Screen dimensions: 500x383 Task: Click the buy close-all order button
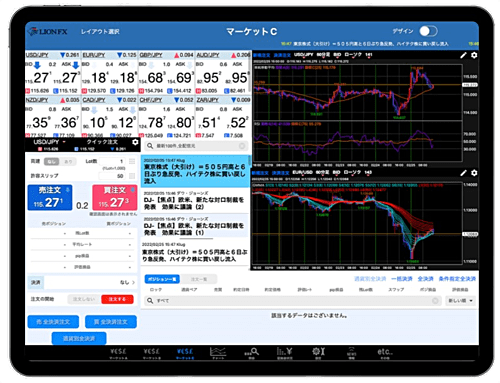pyautogui.click(x=111, y=322)
